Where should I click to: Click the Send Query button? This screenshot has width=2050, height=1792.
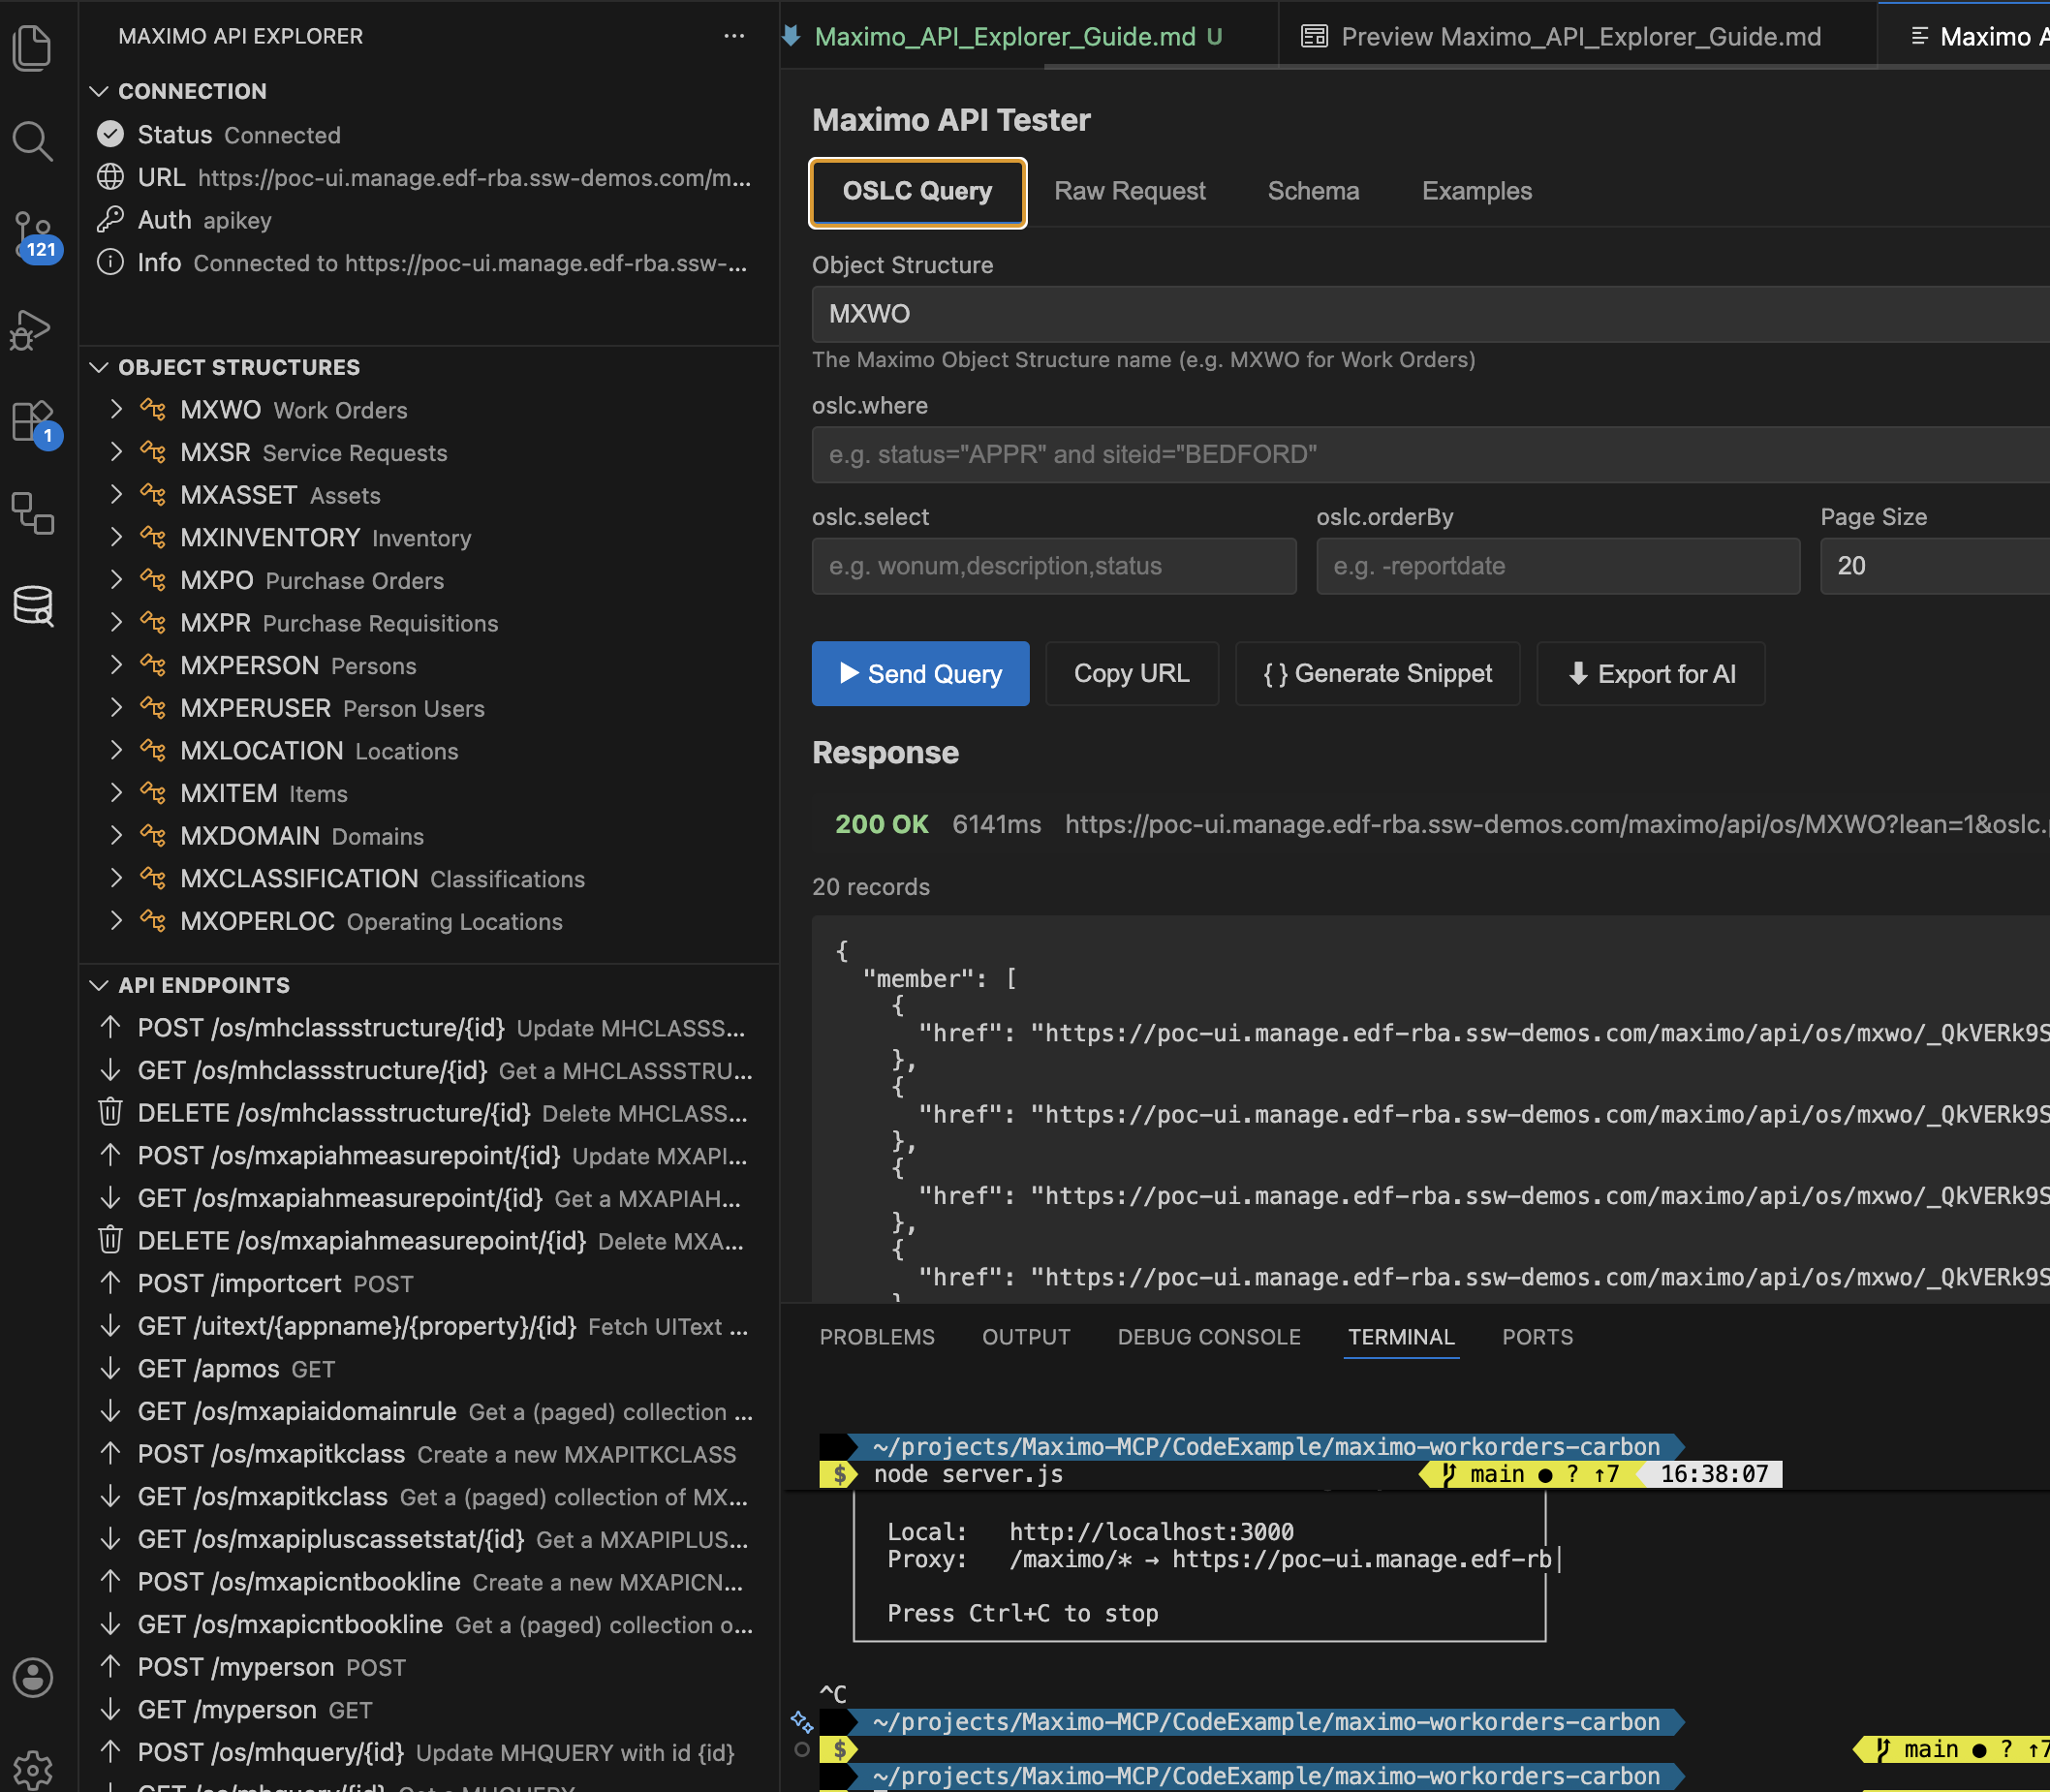(920, 674)
